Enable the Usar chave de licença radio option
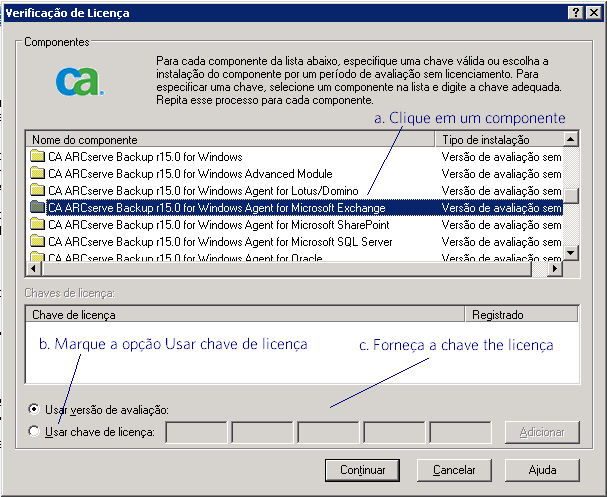This screenshot has height=497, width=607. 35,432
